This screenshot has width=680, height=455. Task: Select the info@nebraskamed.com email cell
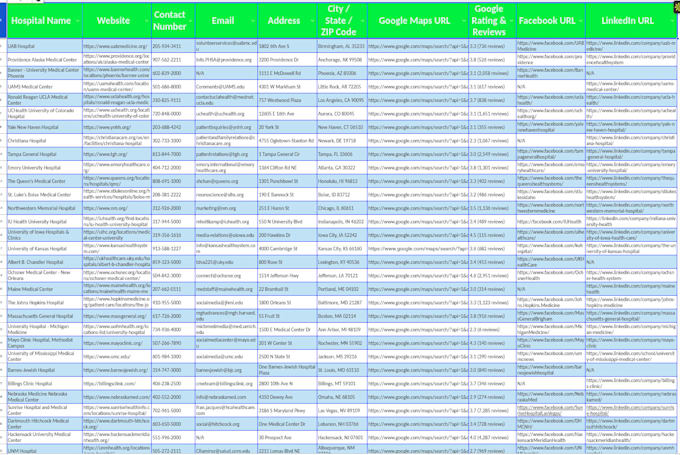click(x=226, y=397)
